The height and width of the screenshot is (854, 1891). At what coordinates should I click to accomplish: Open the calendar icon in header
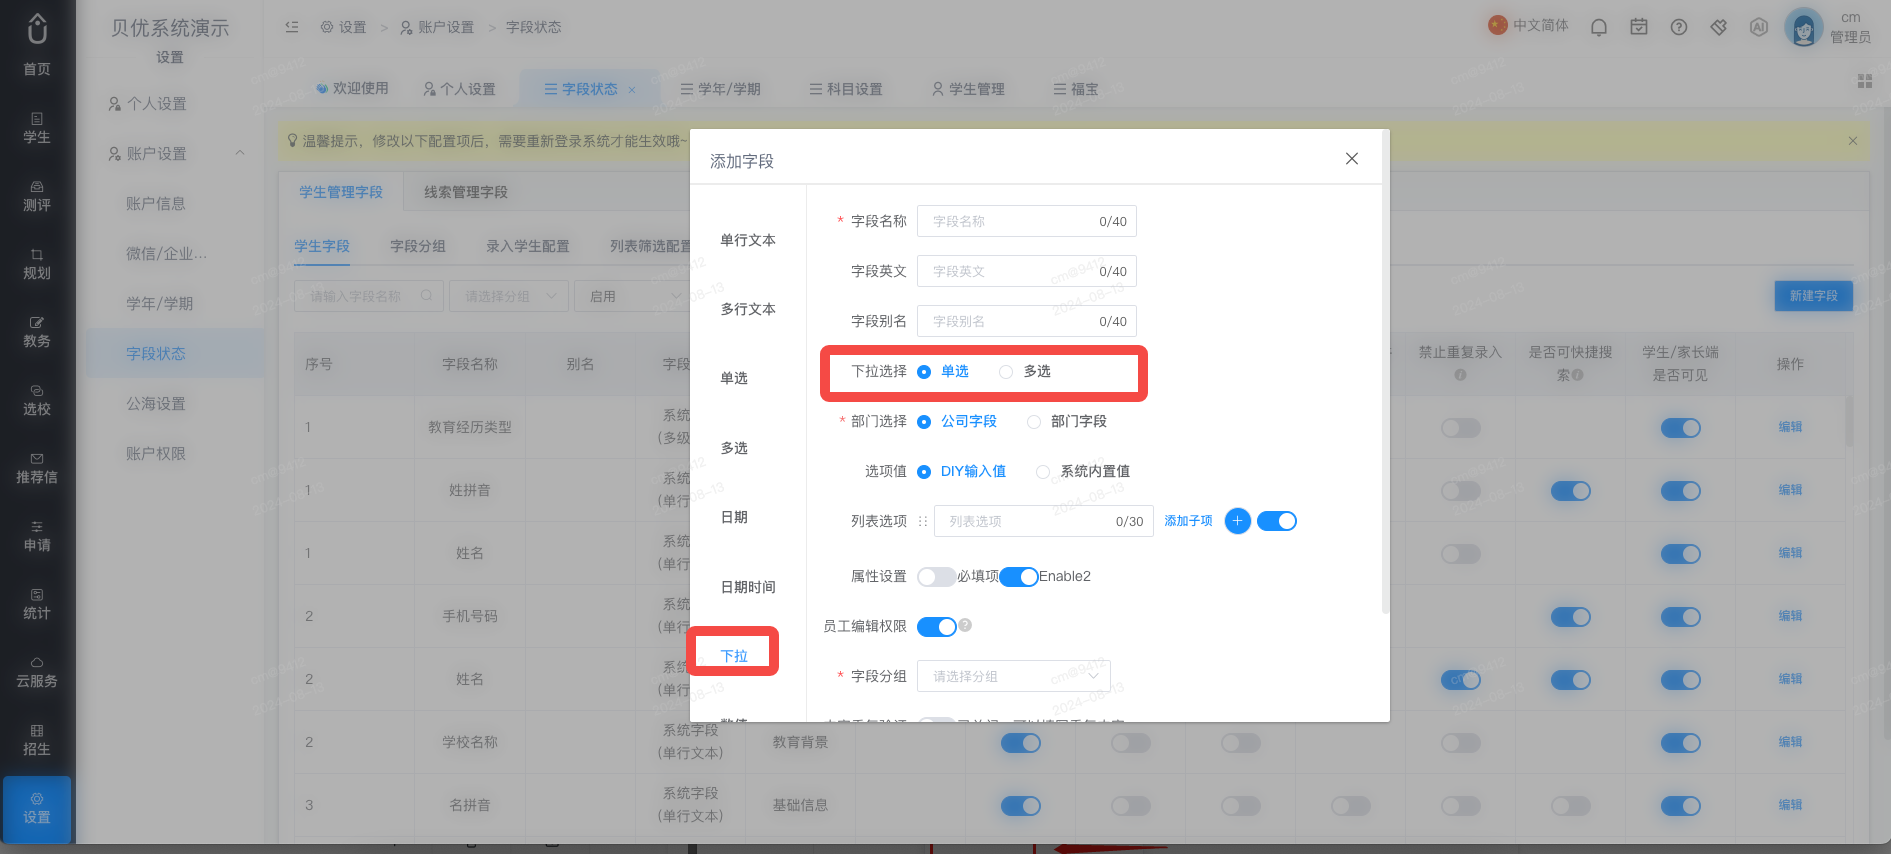1639,27
